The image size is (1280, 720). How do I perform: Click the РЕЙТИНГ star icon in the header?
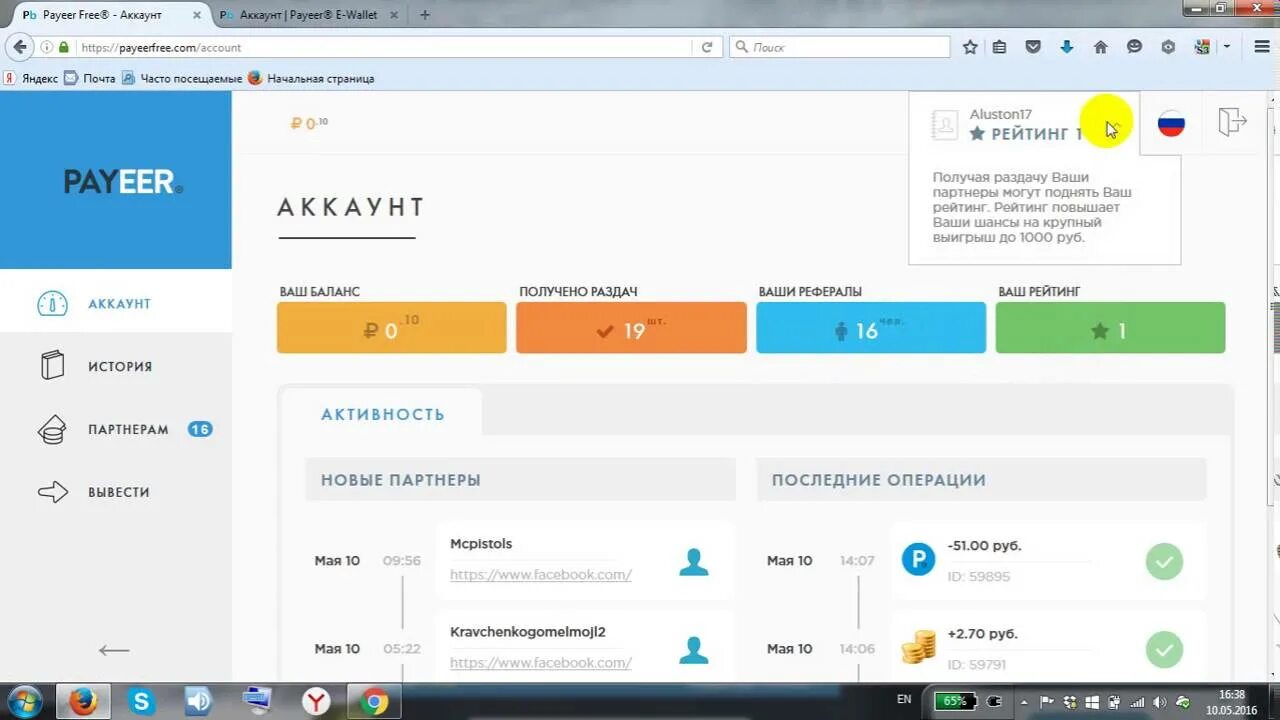[x=977, y=134]
